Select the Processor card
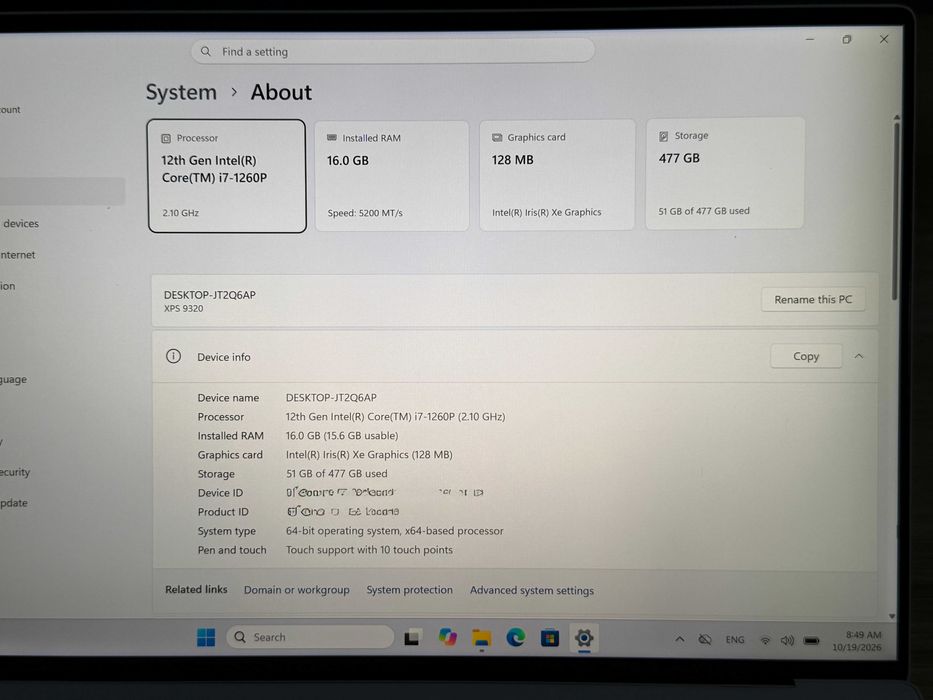The image size is (933, 700). (x=227, y=176)
